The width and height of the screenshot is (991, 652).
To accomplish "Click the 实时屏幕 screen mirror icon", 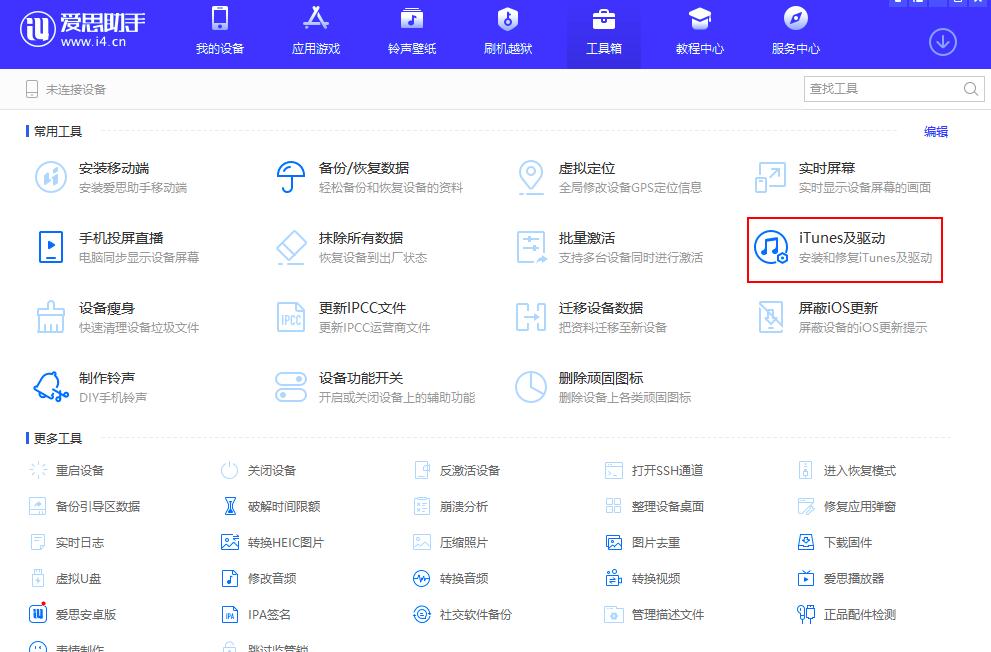I will [770, 178].
